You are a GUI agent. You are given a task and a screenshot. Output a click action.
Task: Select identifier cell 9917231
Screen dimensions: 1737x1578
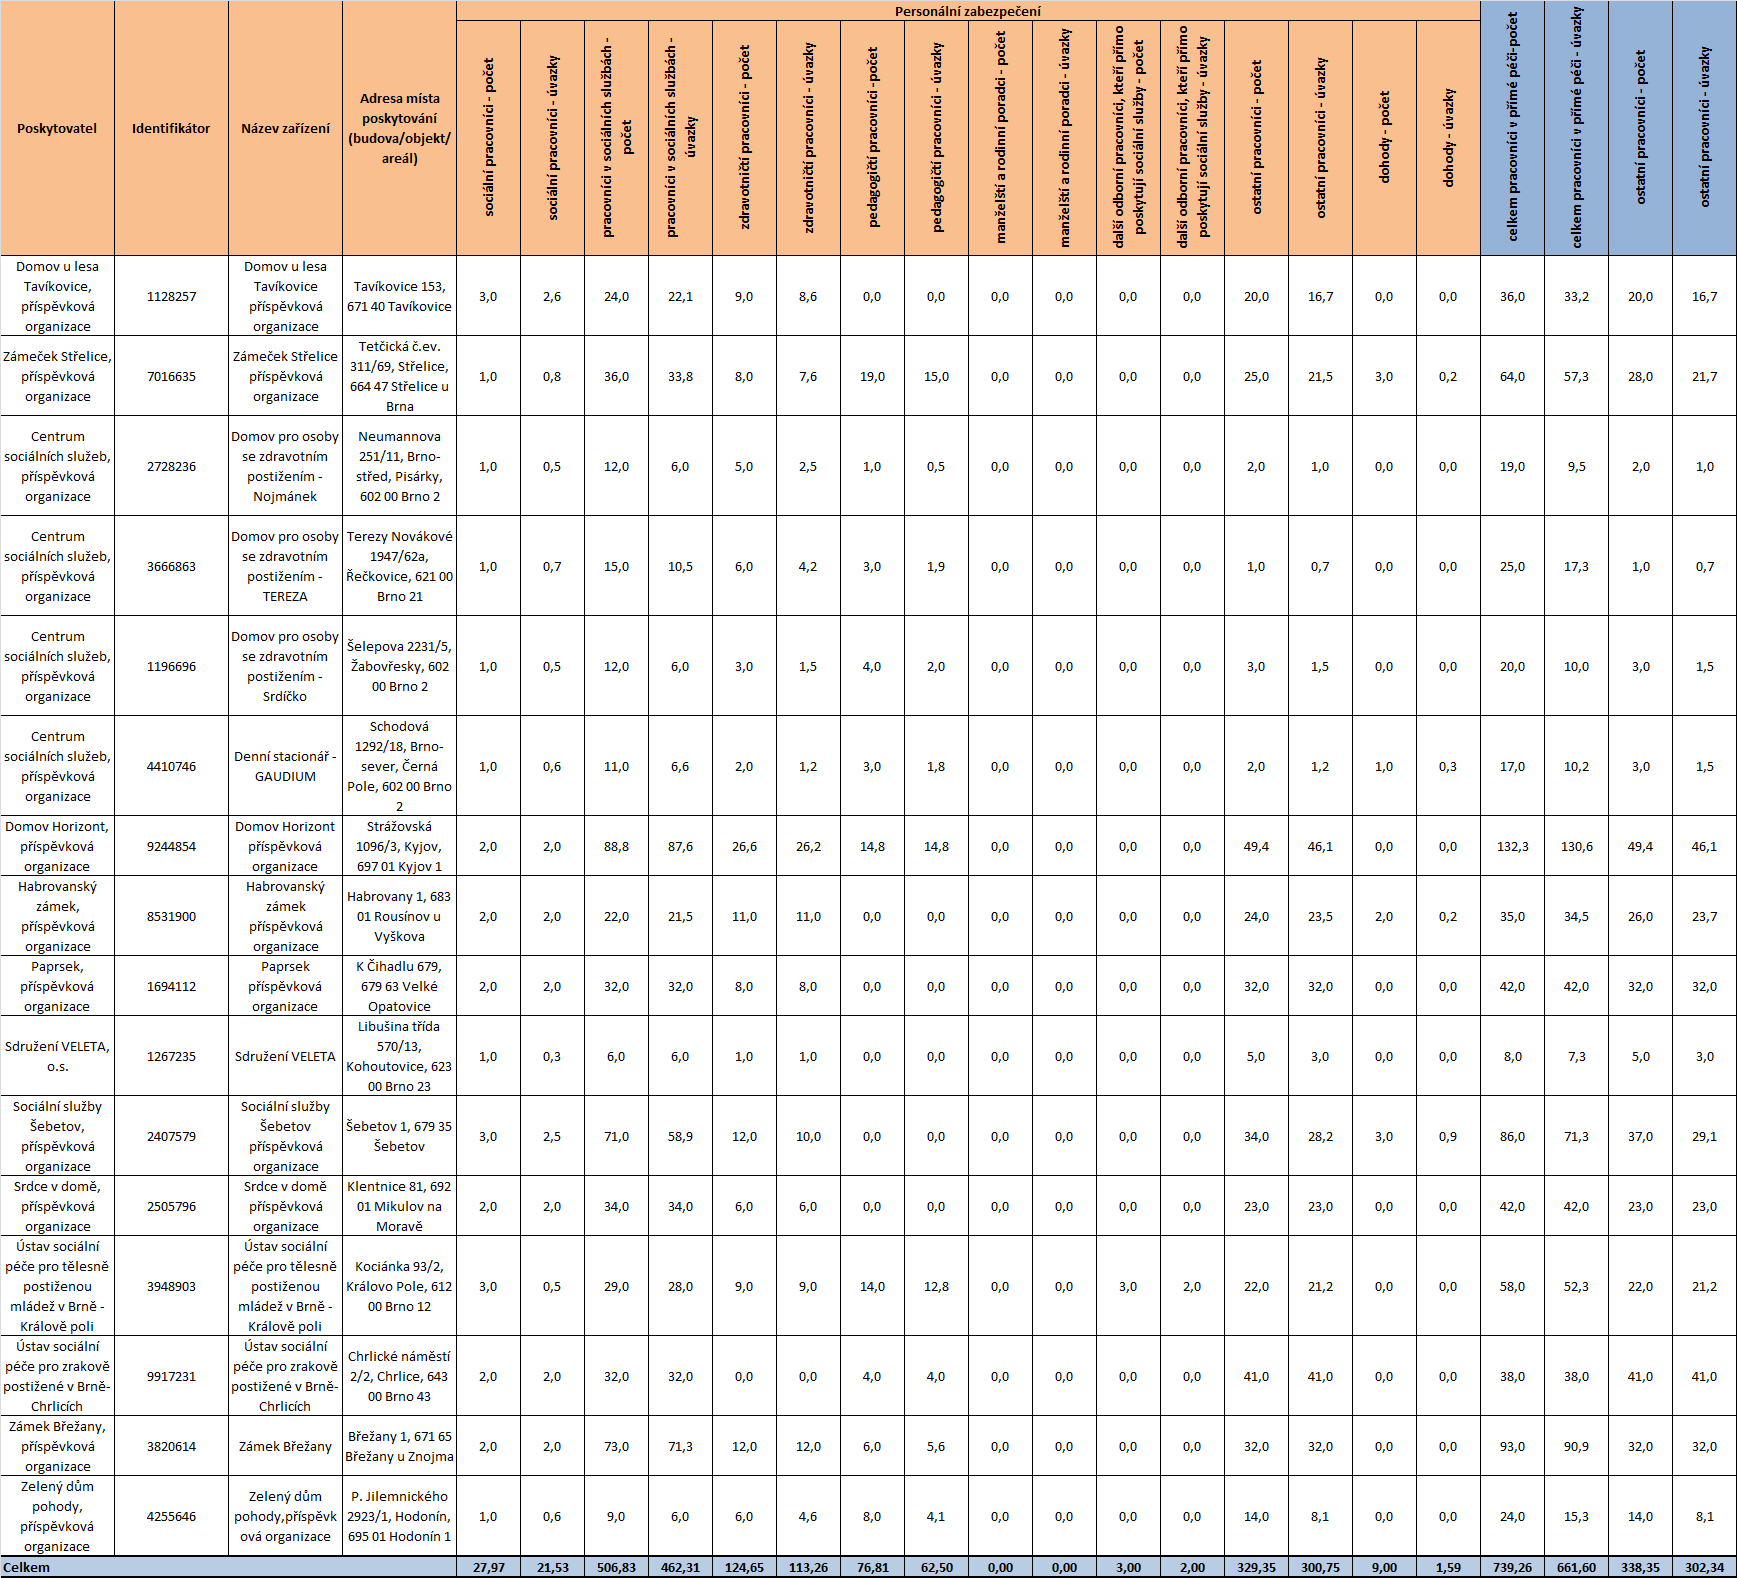coord(171,1376)
